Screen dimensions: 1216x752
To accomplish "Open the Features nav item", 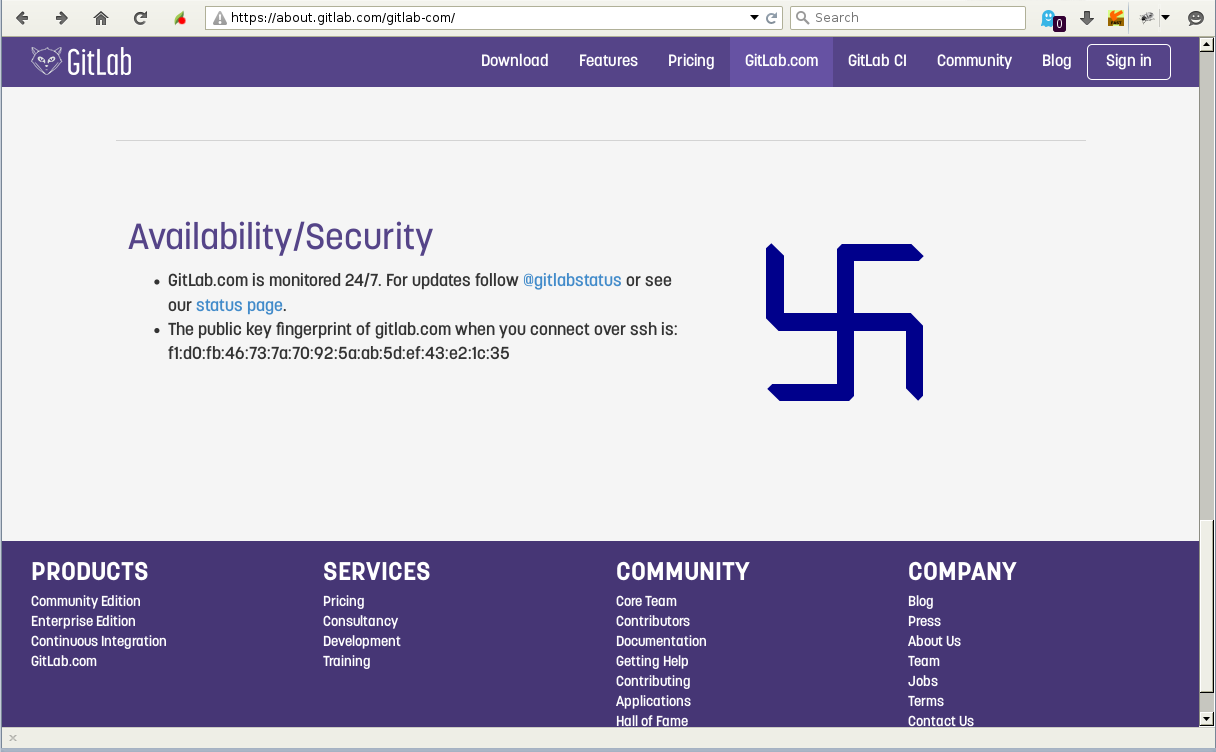I will pos(608,61).
